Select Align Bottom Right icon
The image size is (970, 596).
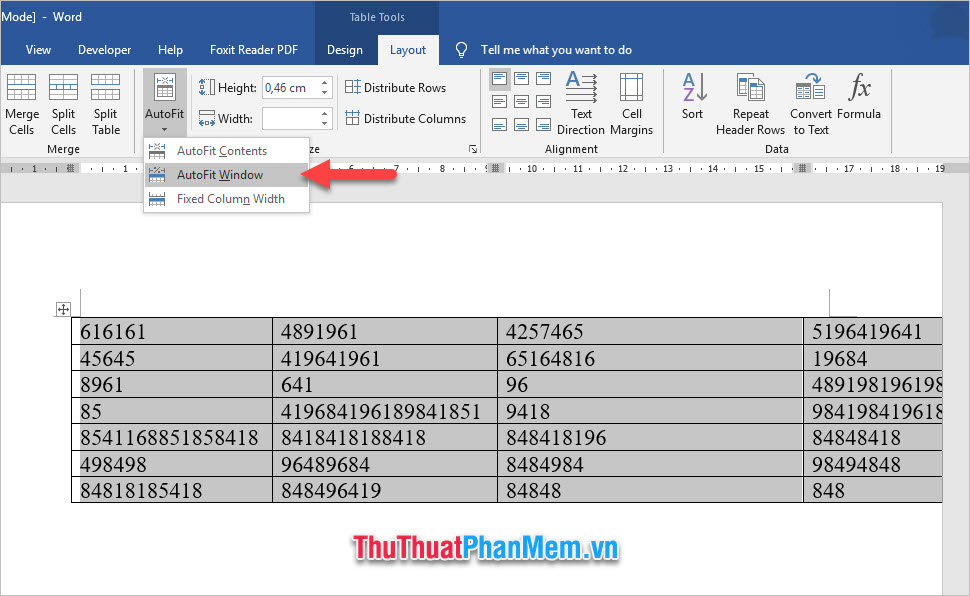tap(543, 124)
